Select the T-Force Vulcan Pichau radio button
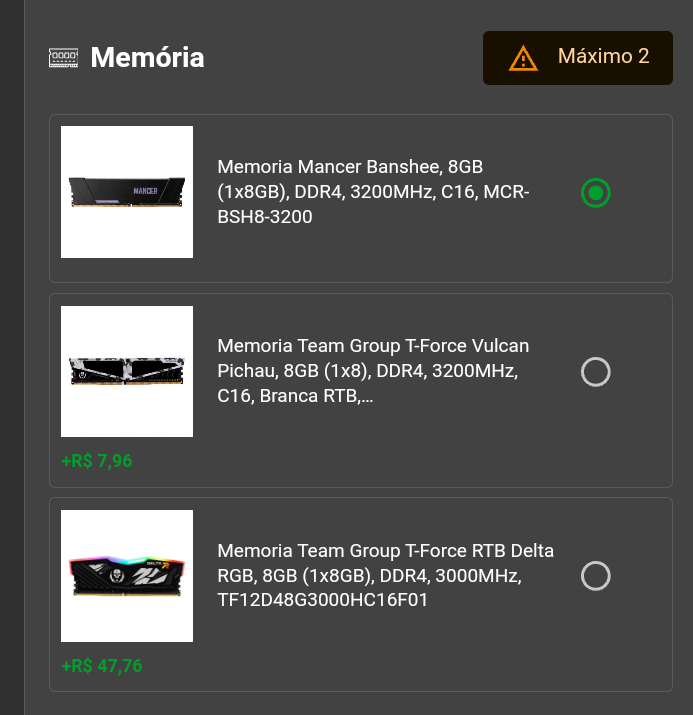 [595, 372]
